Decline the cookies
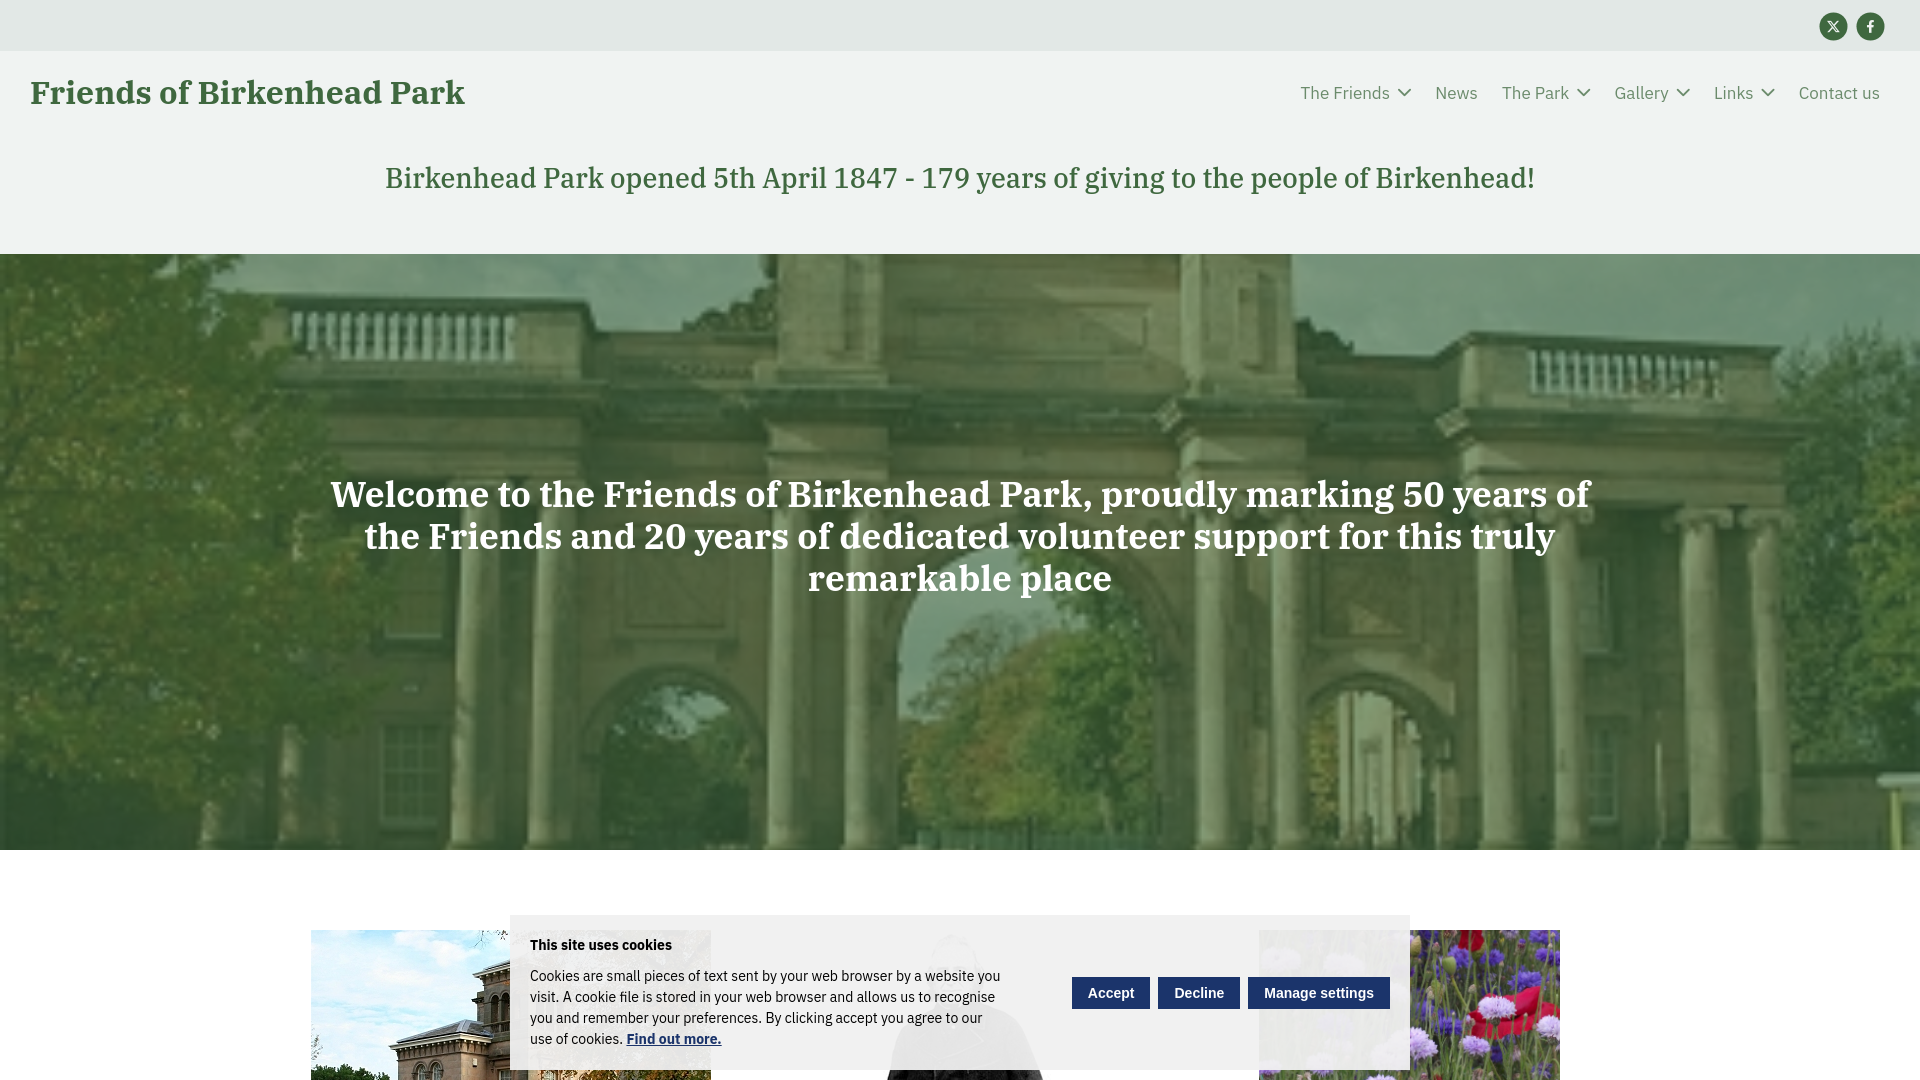Viewport: 1920px width, 1080px height. pyautogui.click(x=1198, y=993)
